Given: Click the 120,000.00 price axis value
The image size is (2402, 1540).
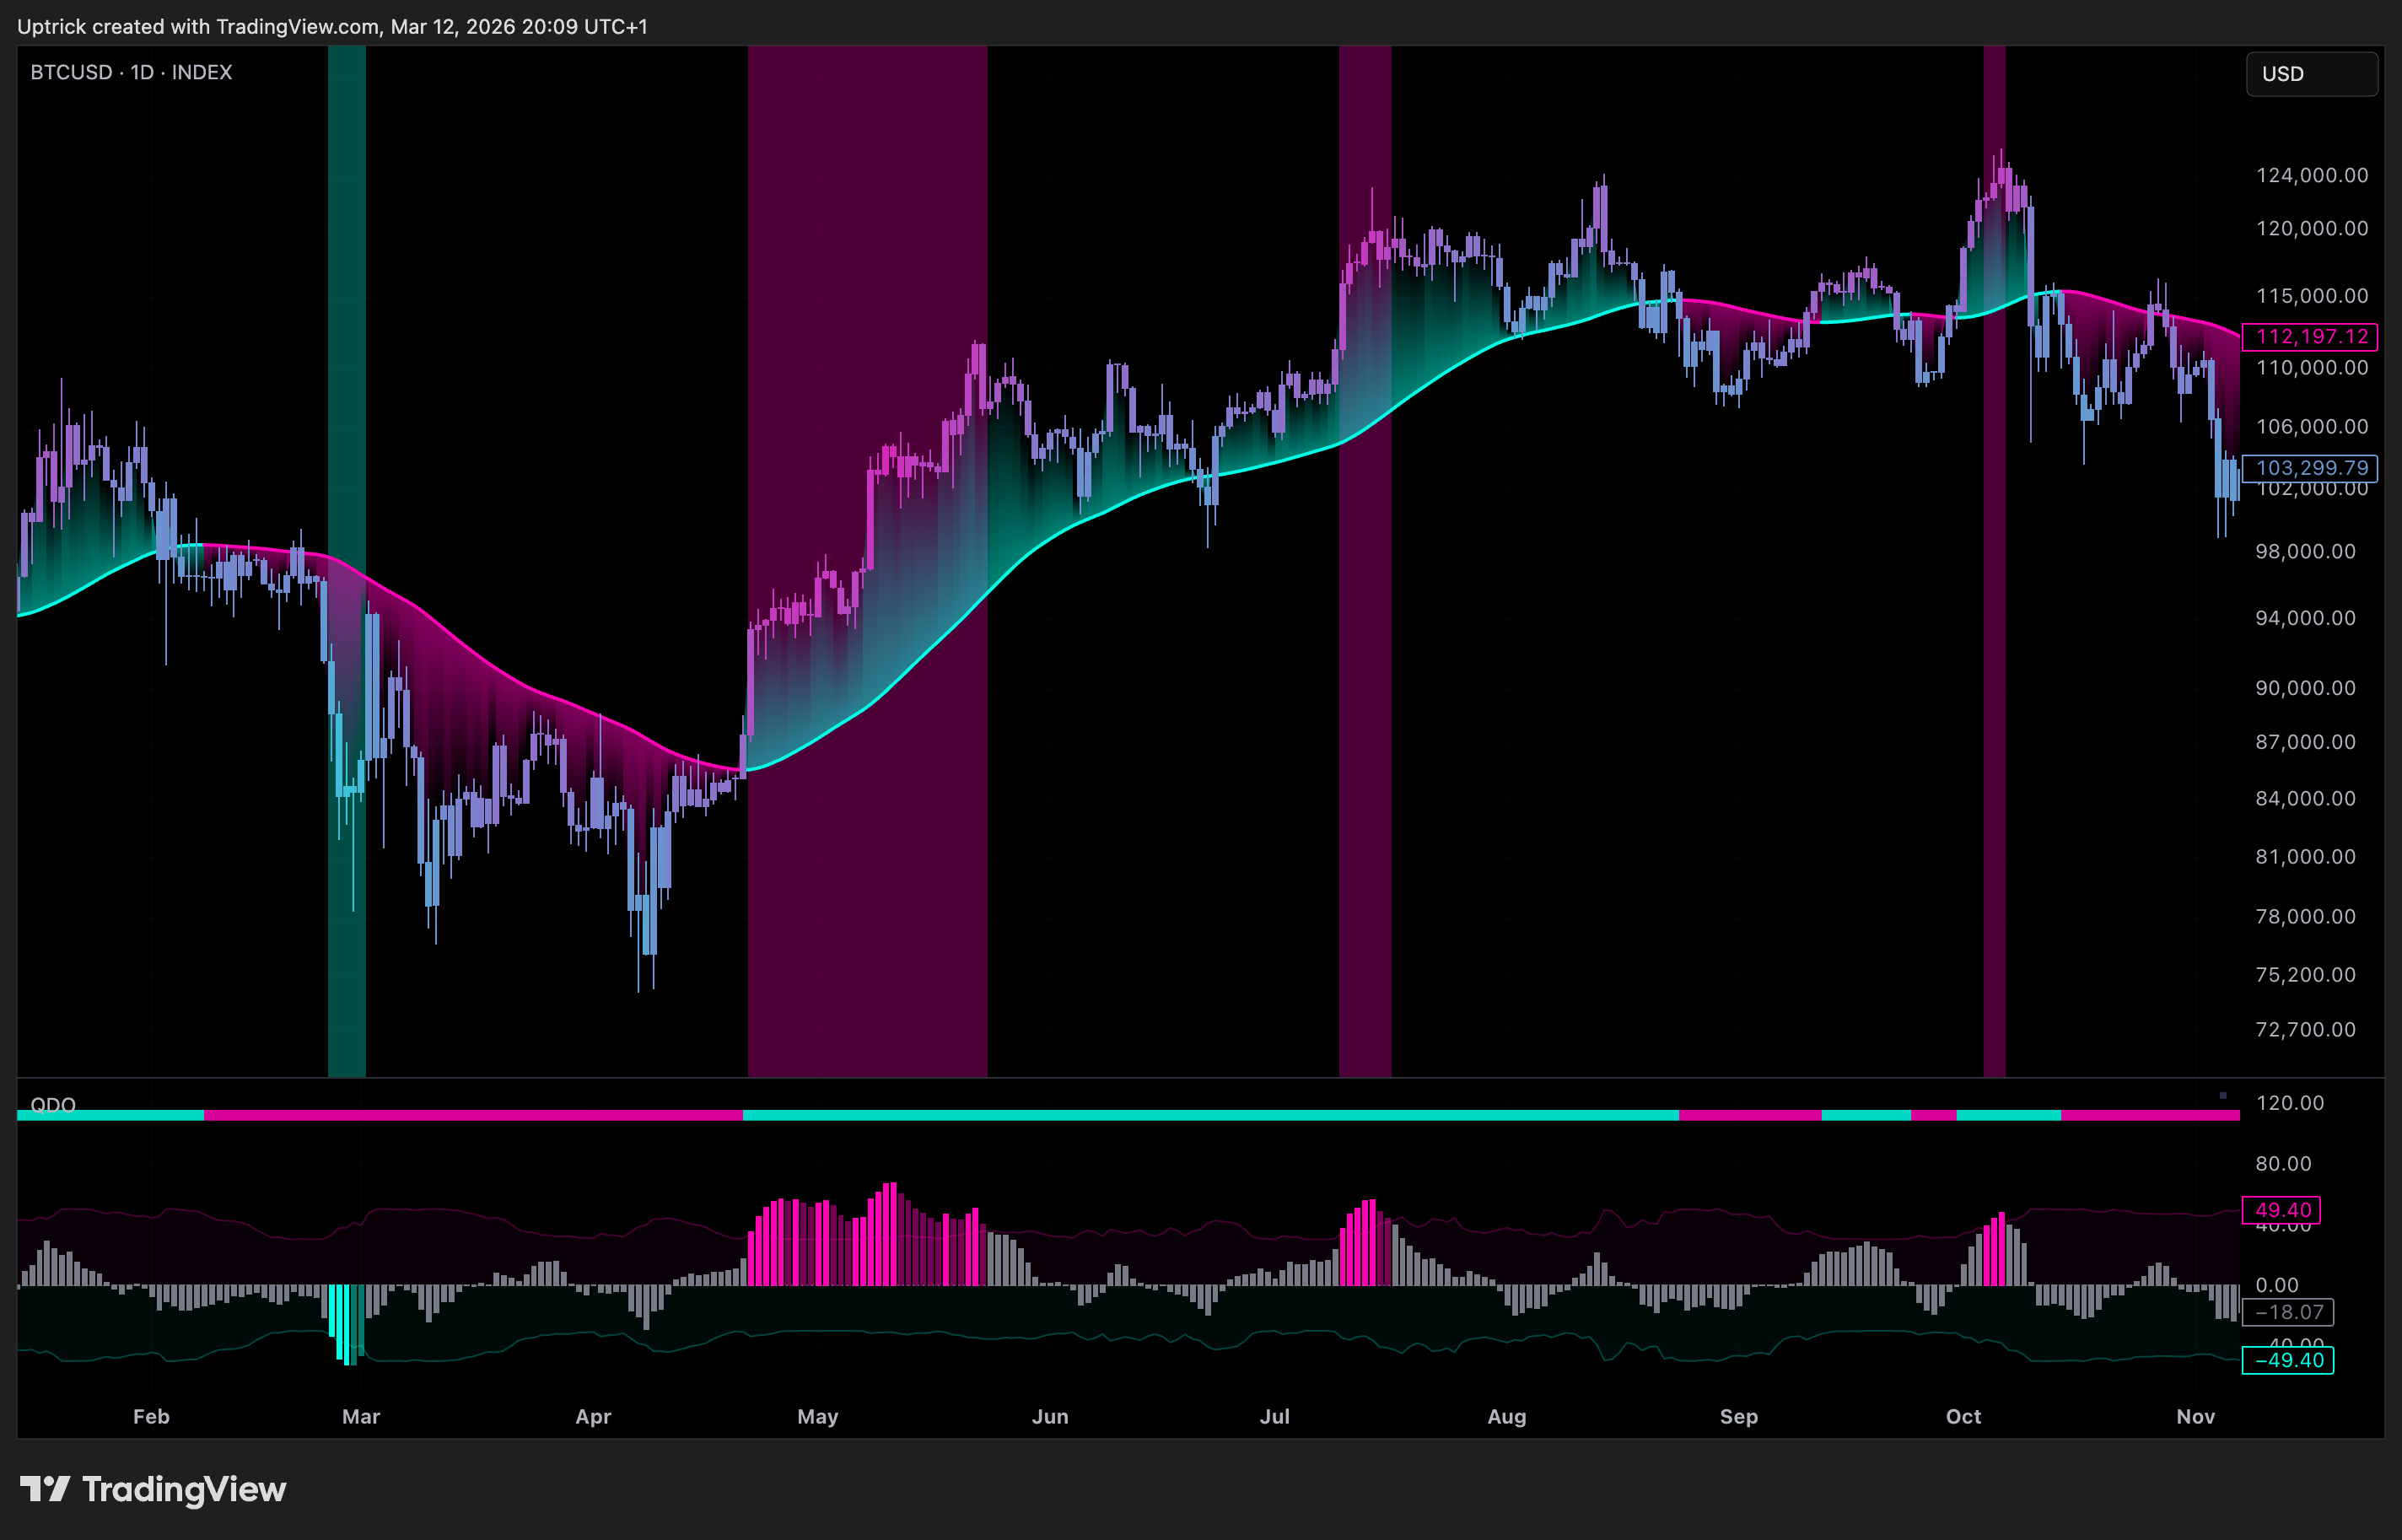Looking at the screenshot, I should click(x=2312, y=228).
